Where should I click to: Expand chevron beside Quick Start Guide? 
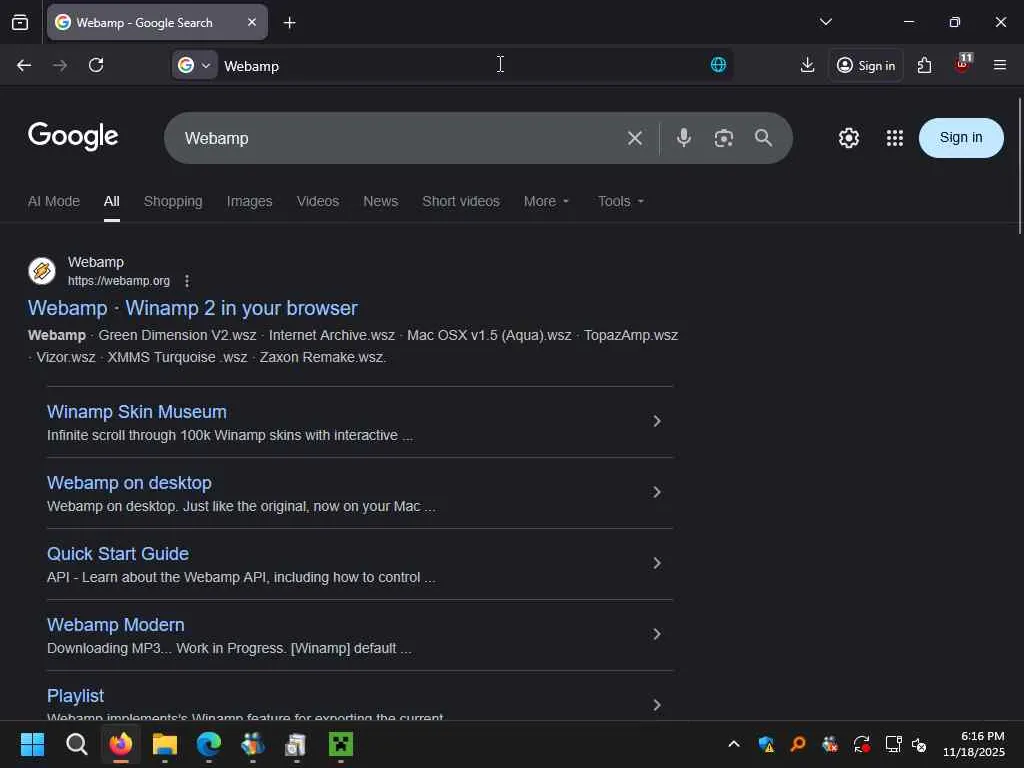657,563
